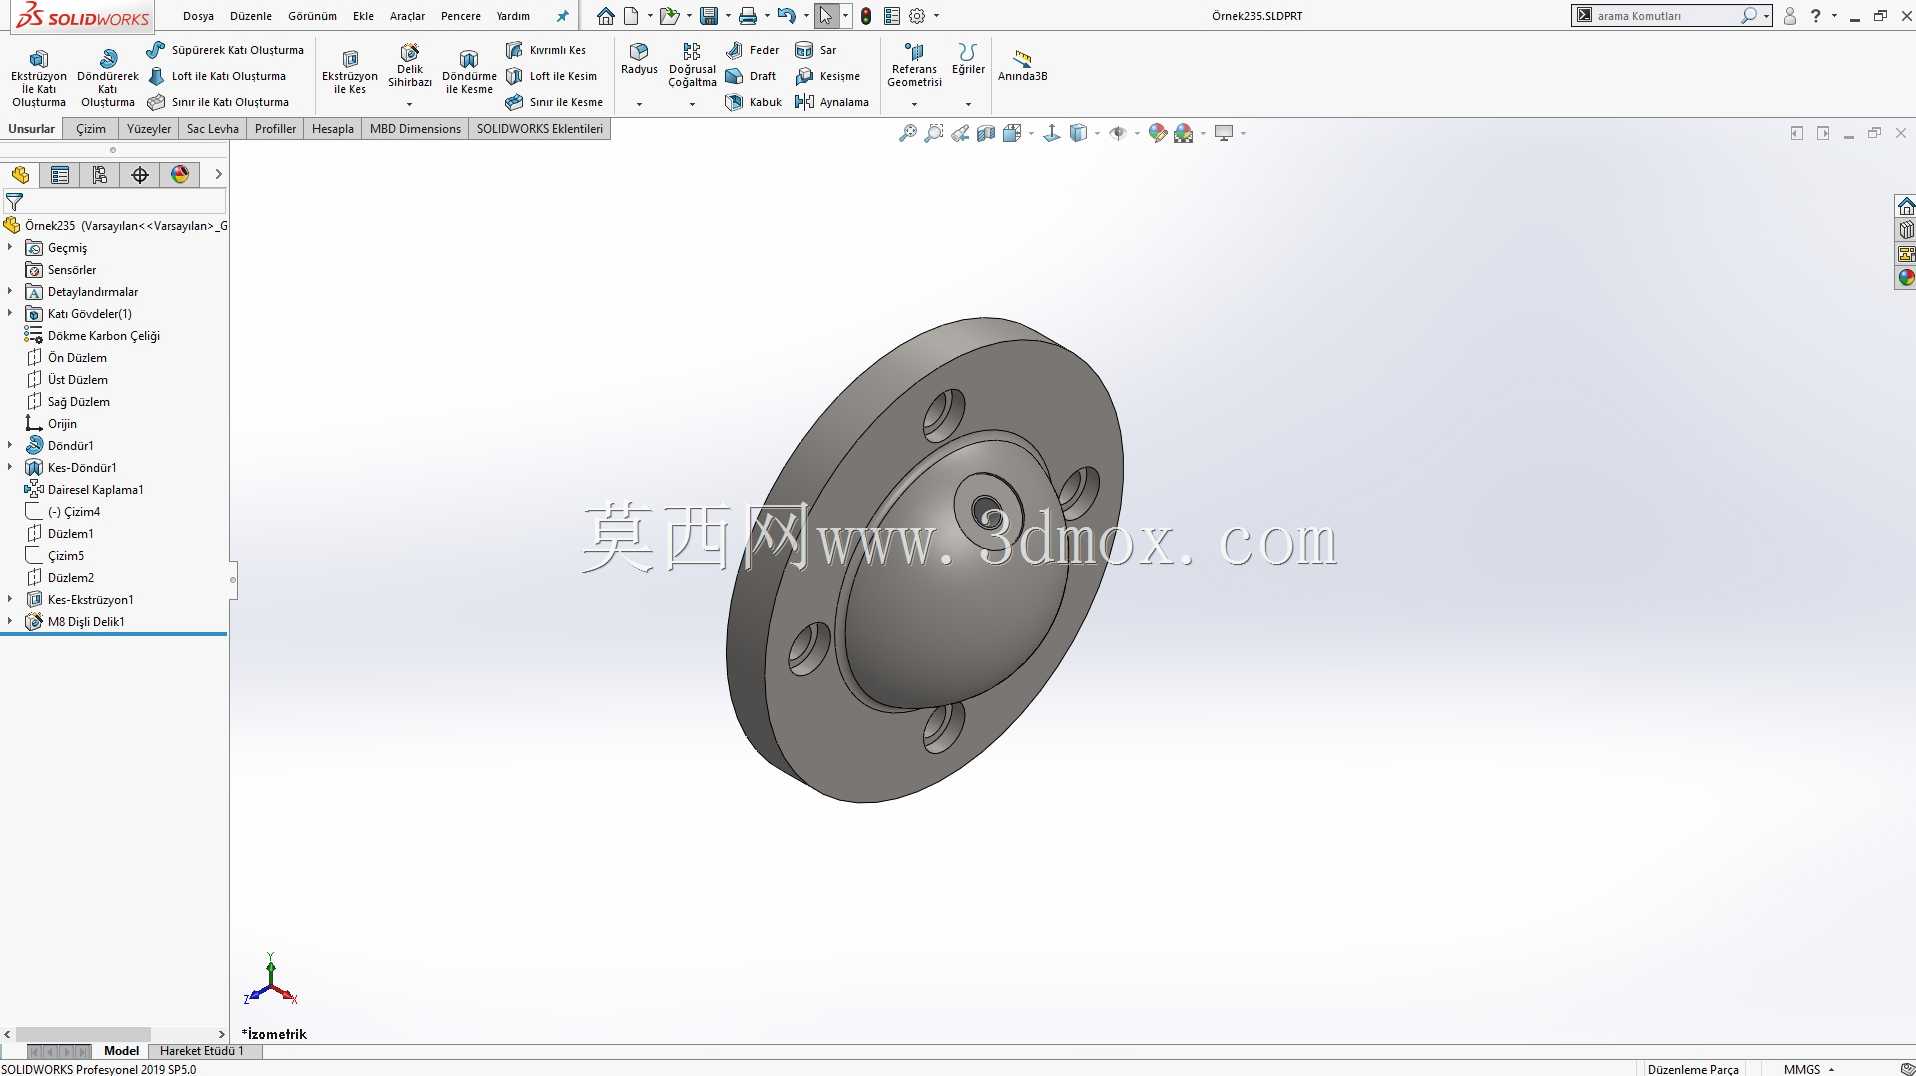This screenshot has height=1076, width=1916.
Task: Open Delik Sihirbazı tool
Action: [410, 66]
